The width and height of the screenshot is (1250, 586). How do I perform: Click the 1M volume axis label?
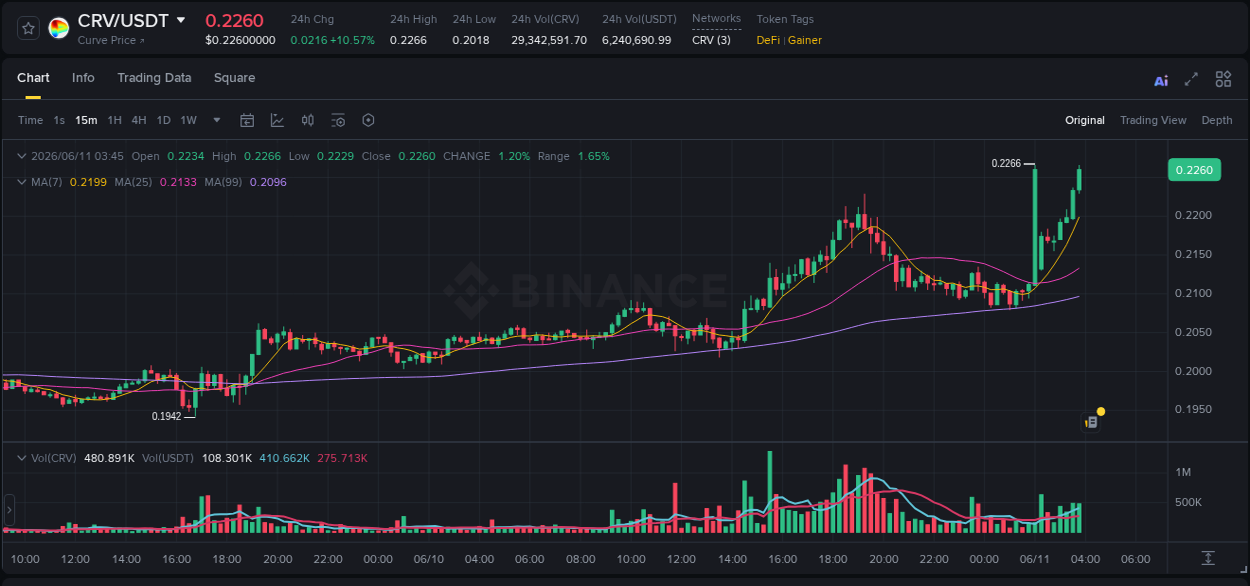coord(1183,472)
